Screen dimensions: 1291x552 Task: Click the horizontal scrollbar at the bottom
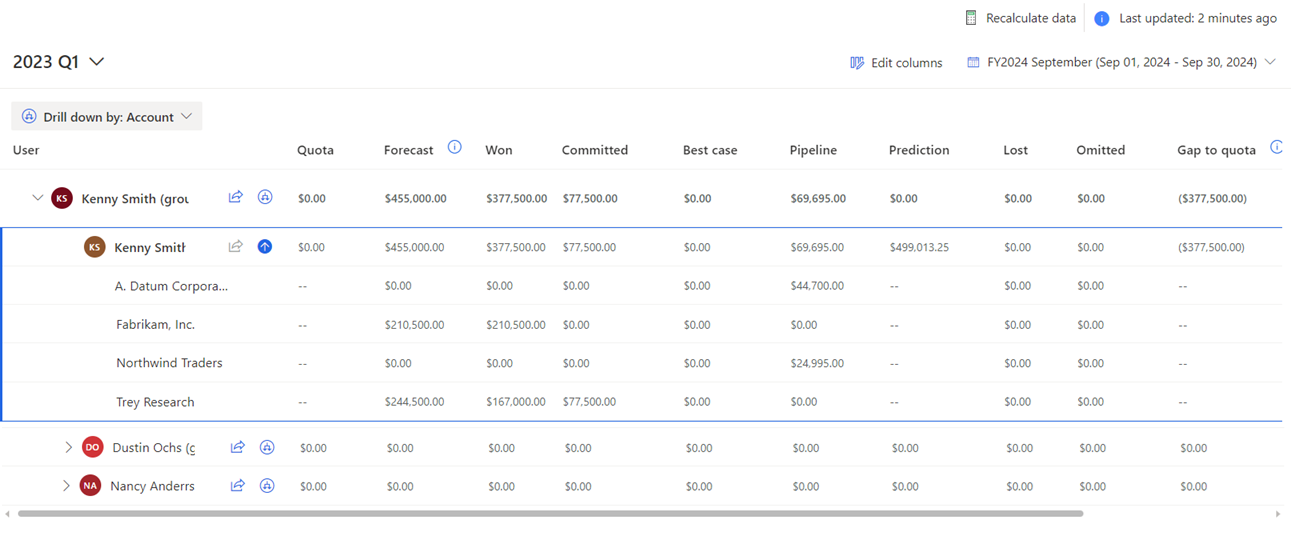pos(550,514)
